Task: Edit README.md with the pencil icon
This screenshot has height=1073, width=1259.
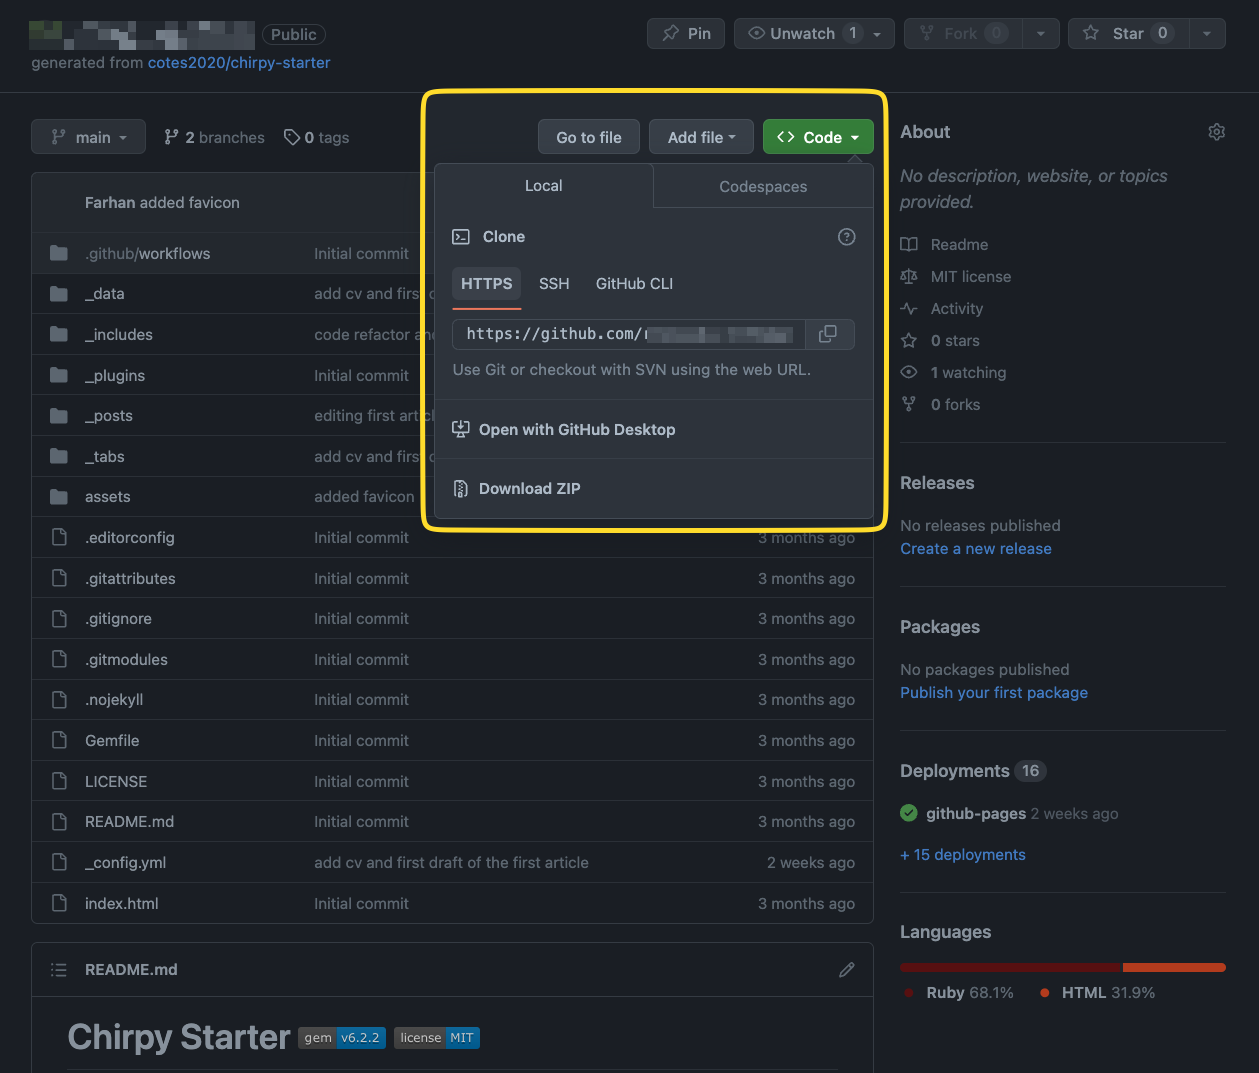Action: coord(846,970)
